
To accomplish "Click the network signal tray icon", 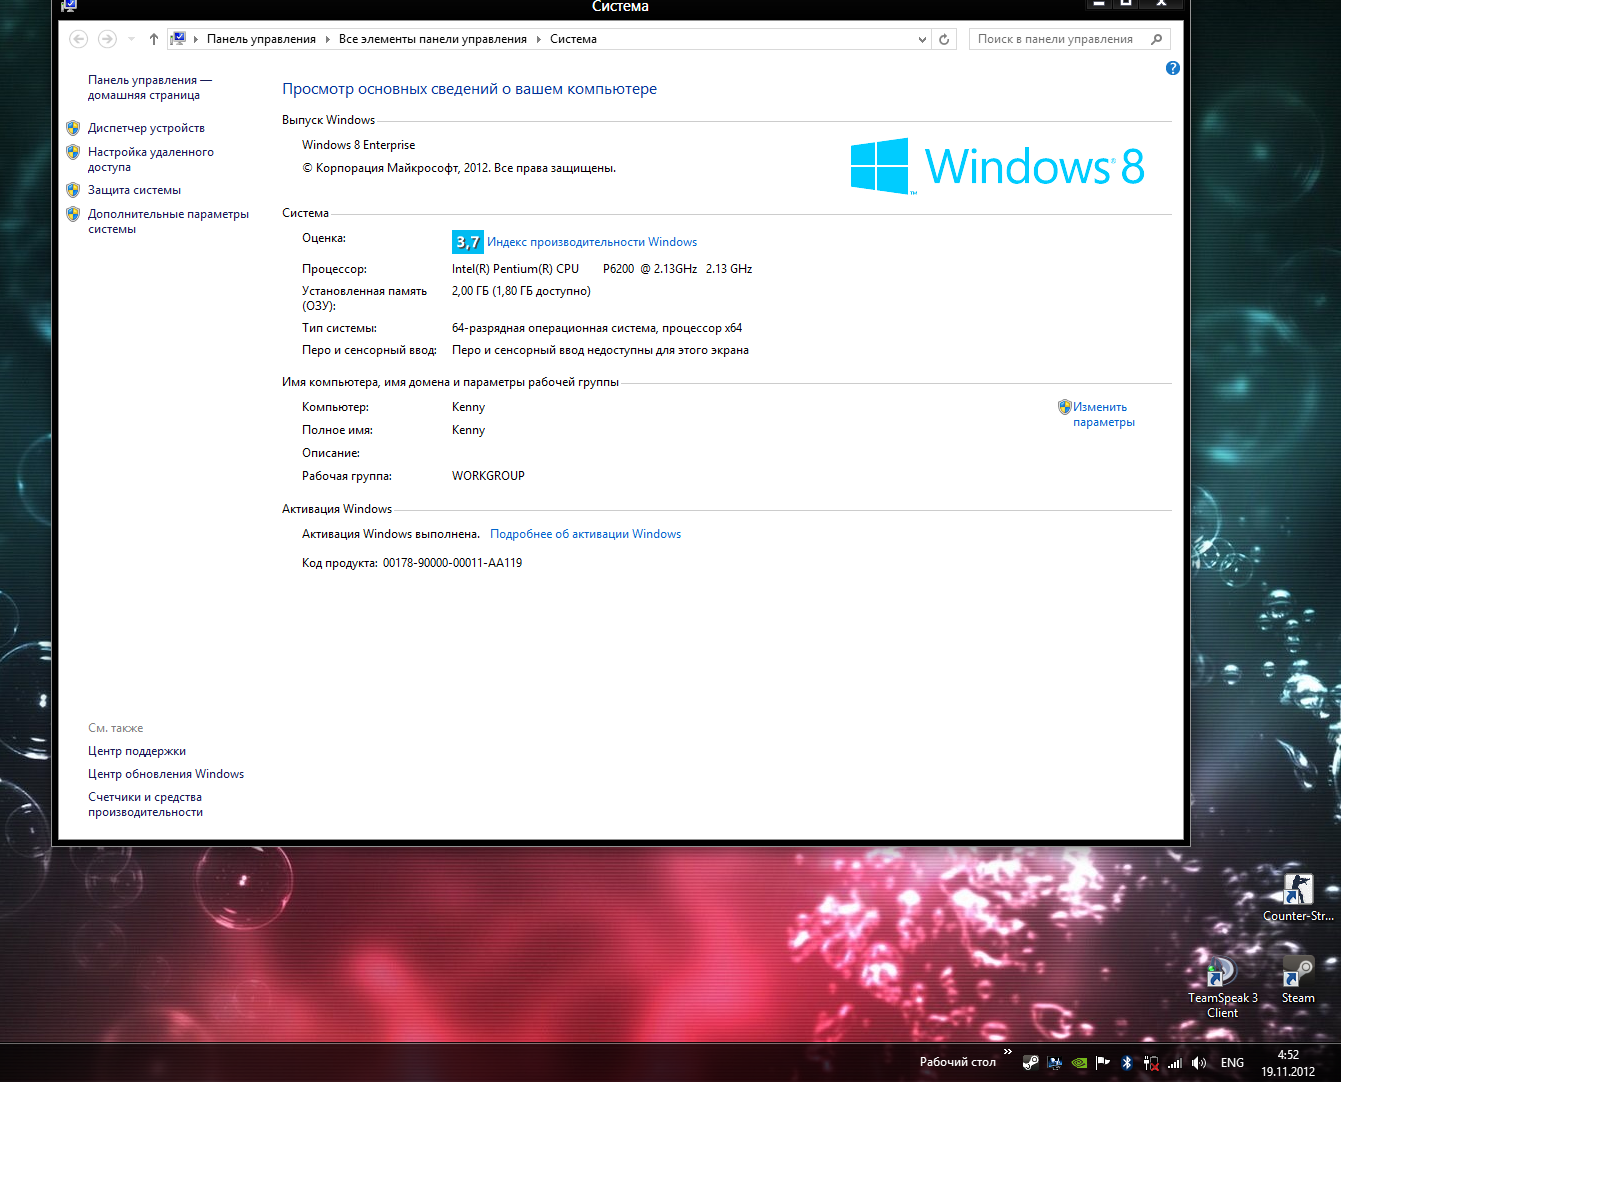I will 1175,1063.
